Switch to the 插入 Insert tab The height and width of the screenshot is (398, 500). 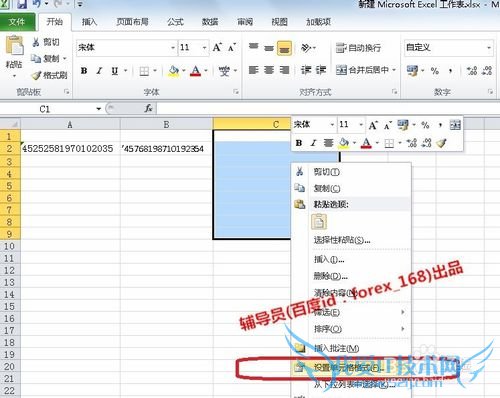pyautogui.click(x=89, y=22)
